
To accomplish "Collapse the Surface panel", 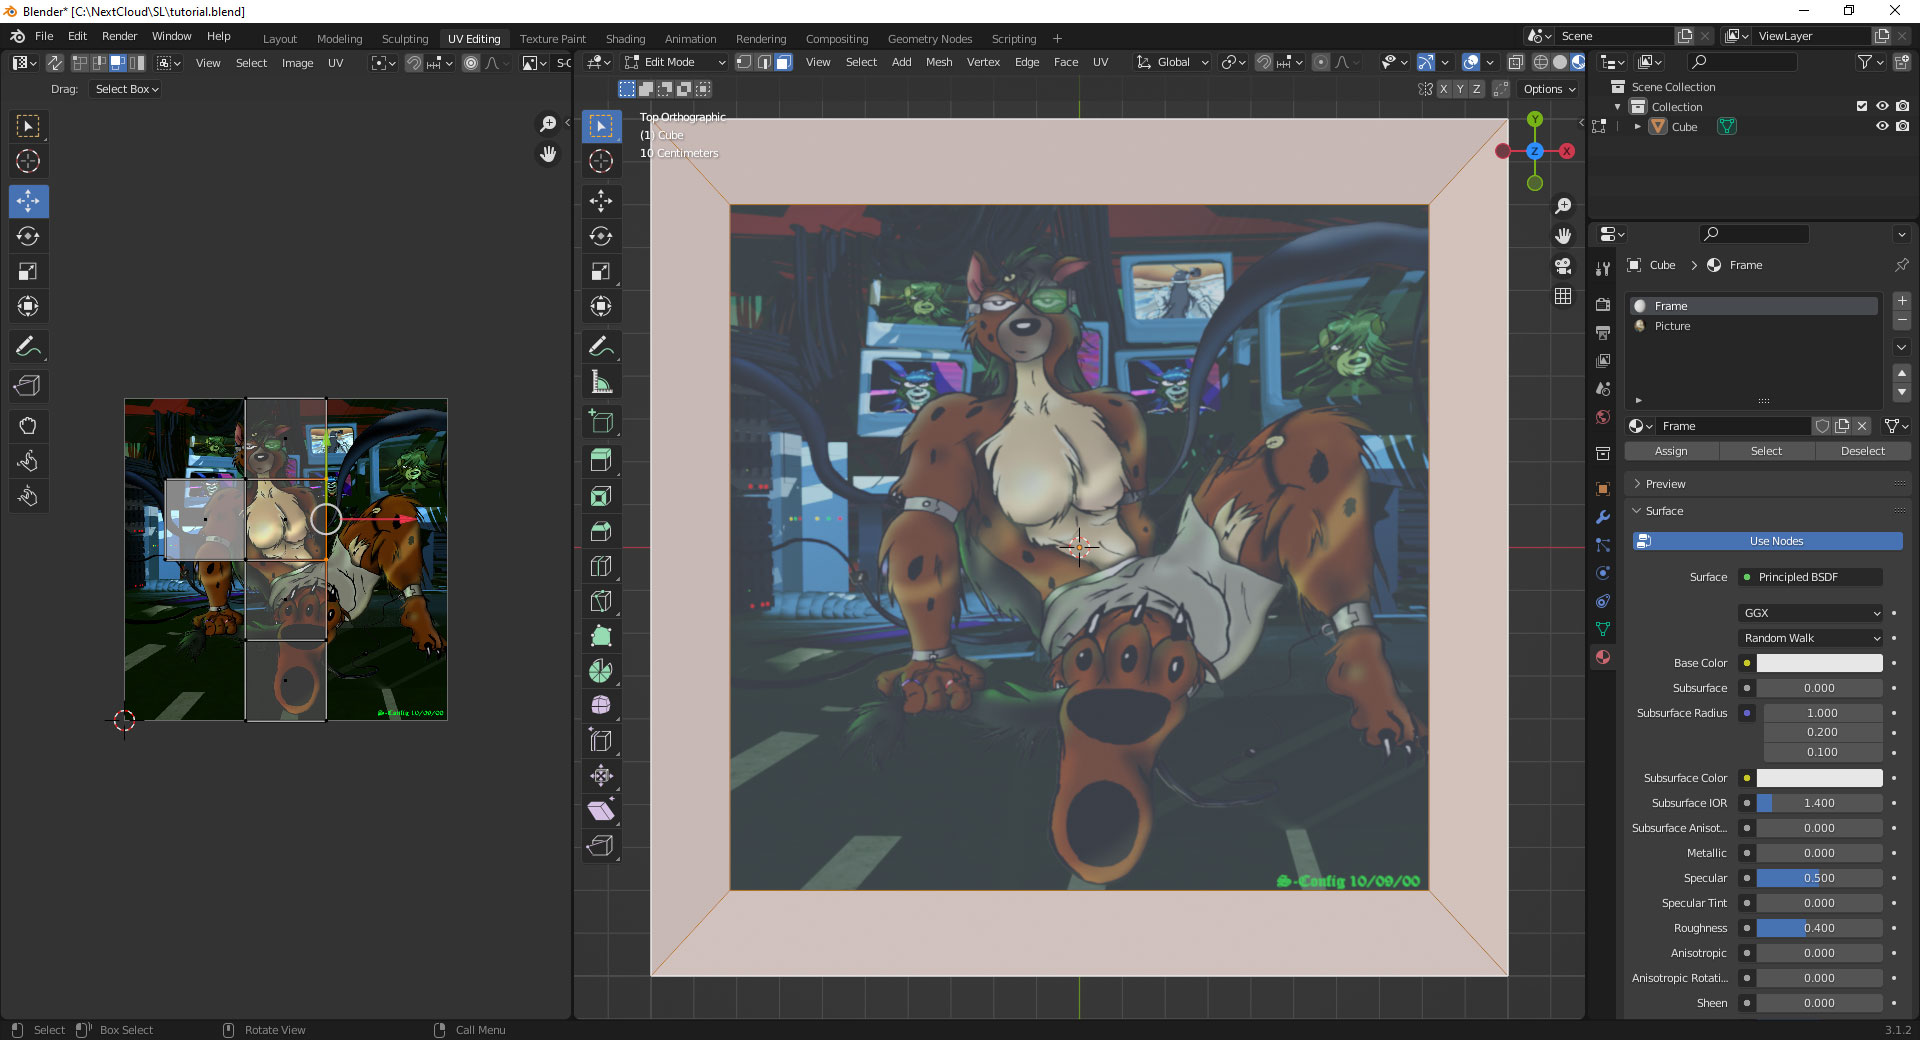I will tap(1766, 511).
